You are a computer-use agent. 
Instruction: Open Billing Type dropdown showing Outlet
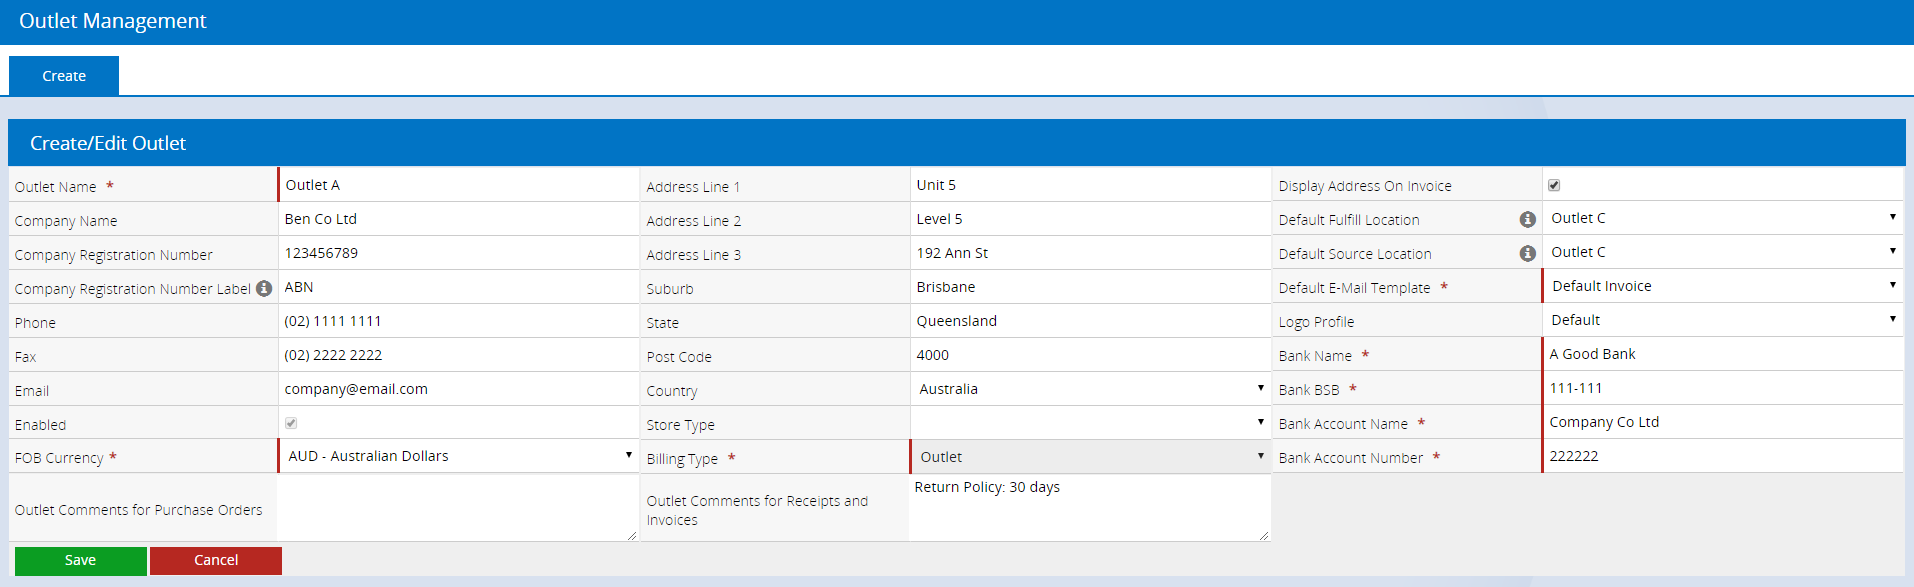click(1091, 457)
